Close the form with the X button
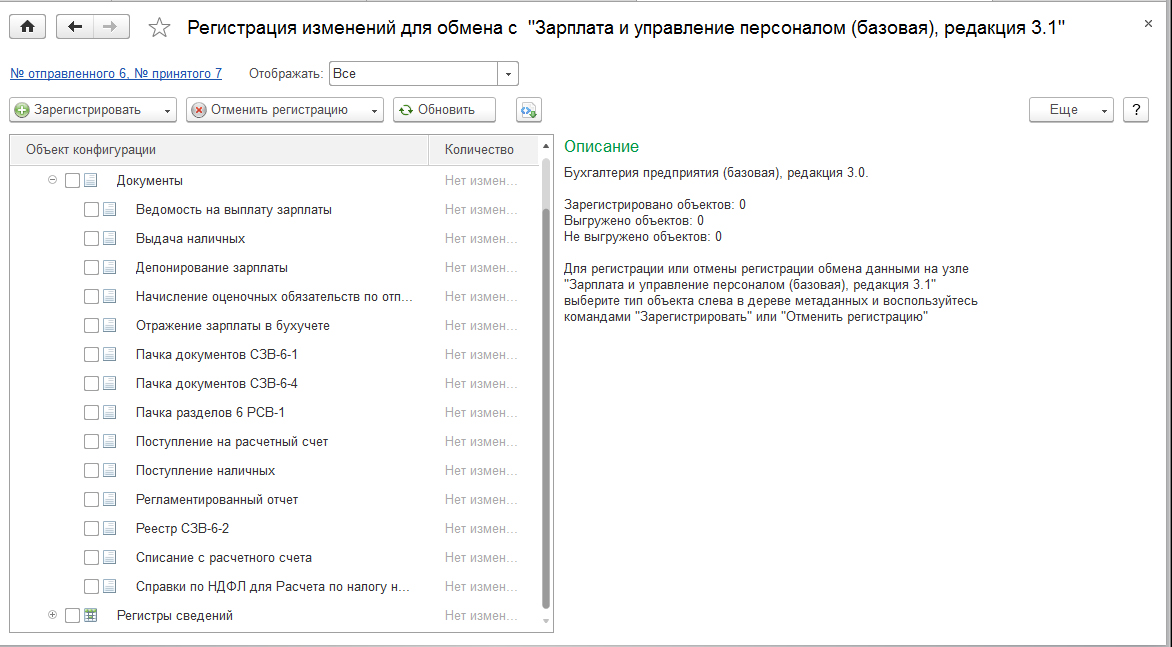Viewport: 1172px width, 647px height. point(1148,24)
